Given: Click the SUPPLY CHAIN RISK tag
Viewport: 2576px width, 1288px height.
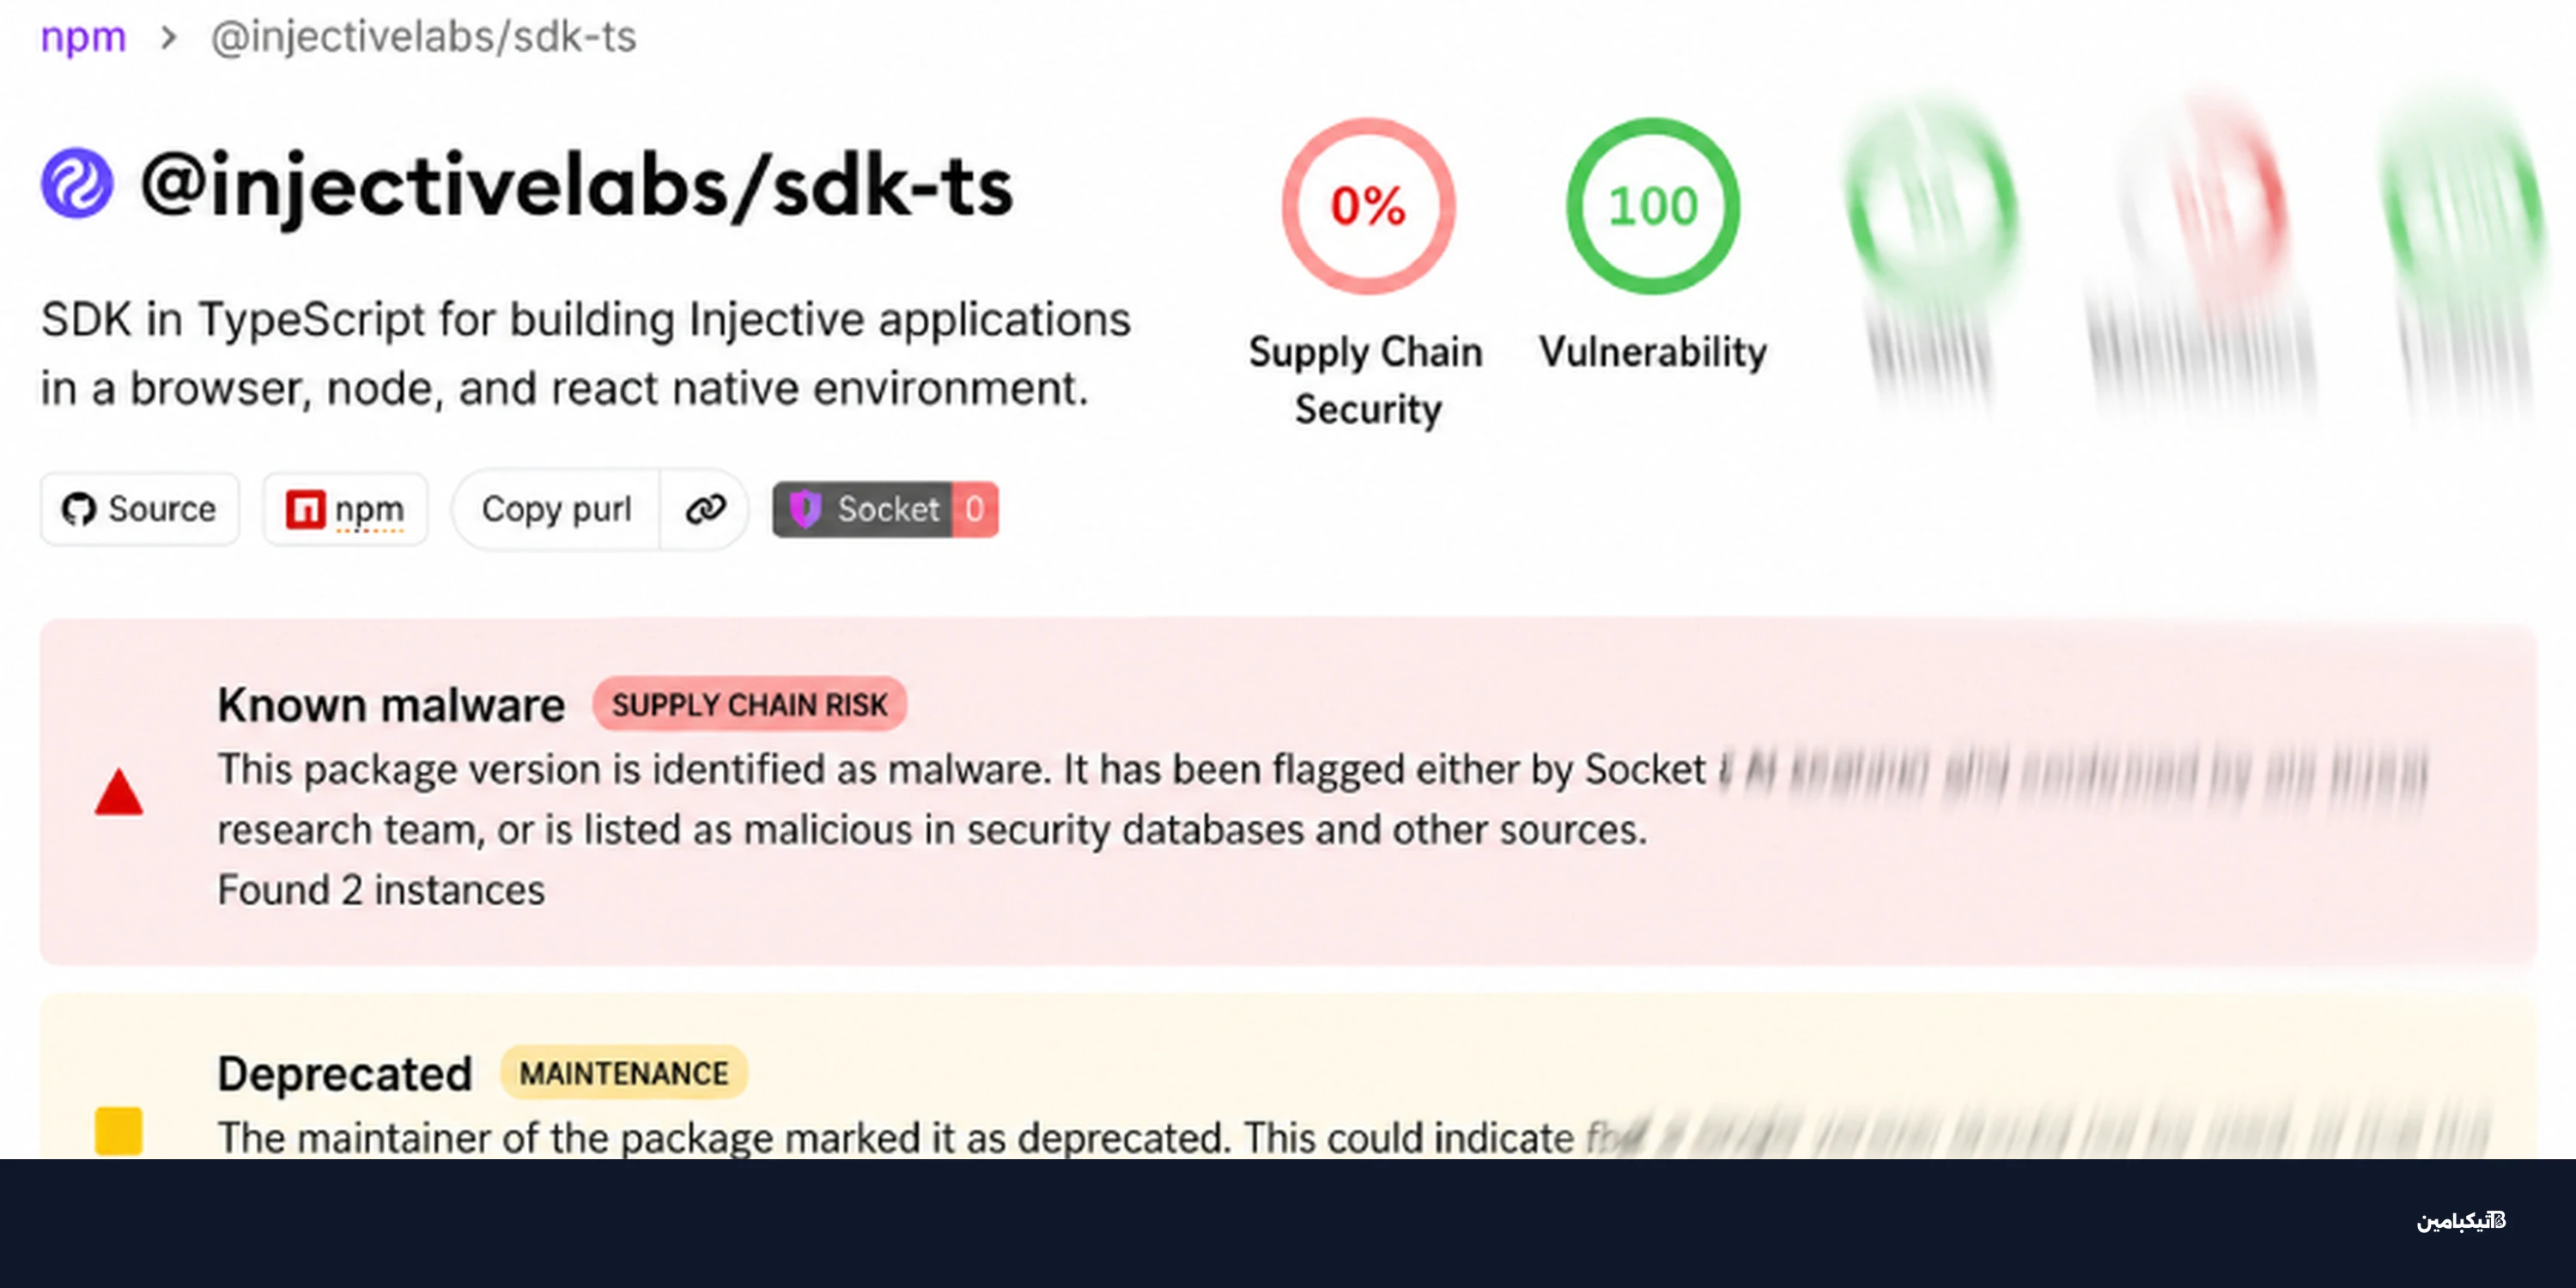Looking at the screenshot, I should (749, 705).
